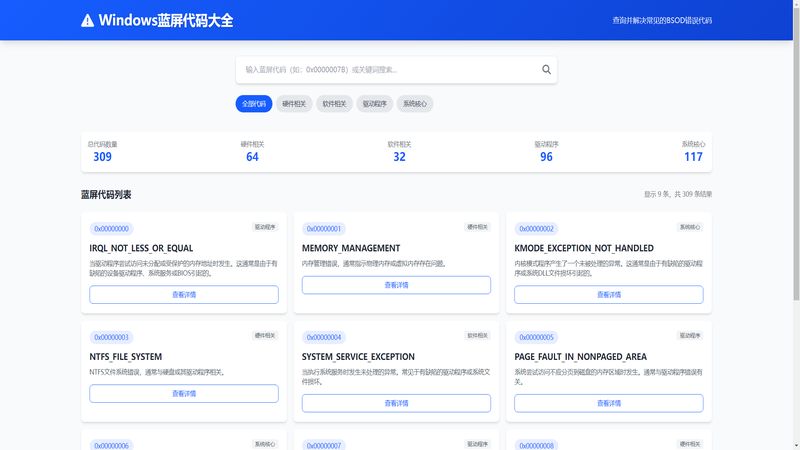The width and height of the screenshot is (800, 450).
Task: View details for IRQL_NOT_LESS_OR_EQUAL
Action: [x=184, y=294]
